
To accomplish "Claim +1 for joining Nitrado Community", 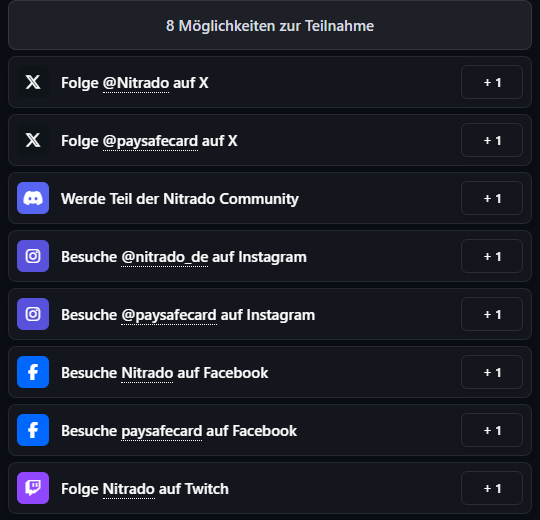I will [492, 198].
